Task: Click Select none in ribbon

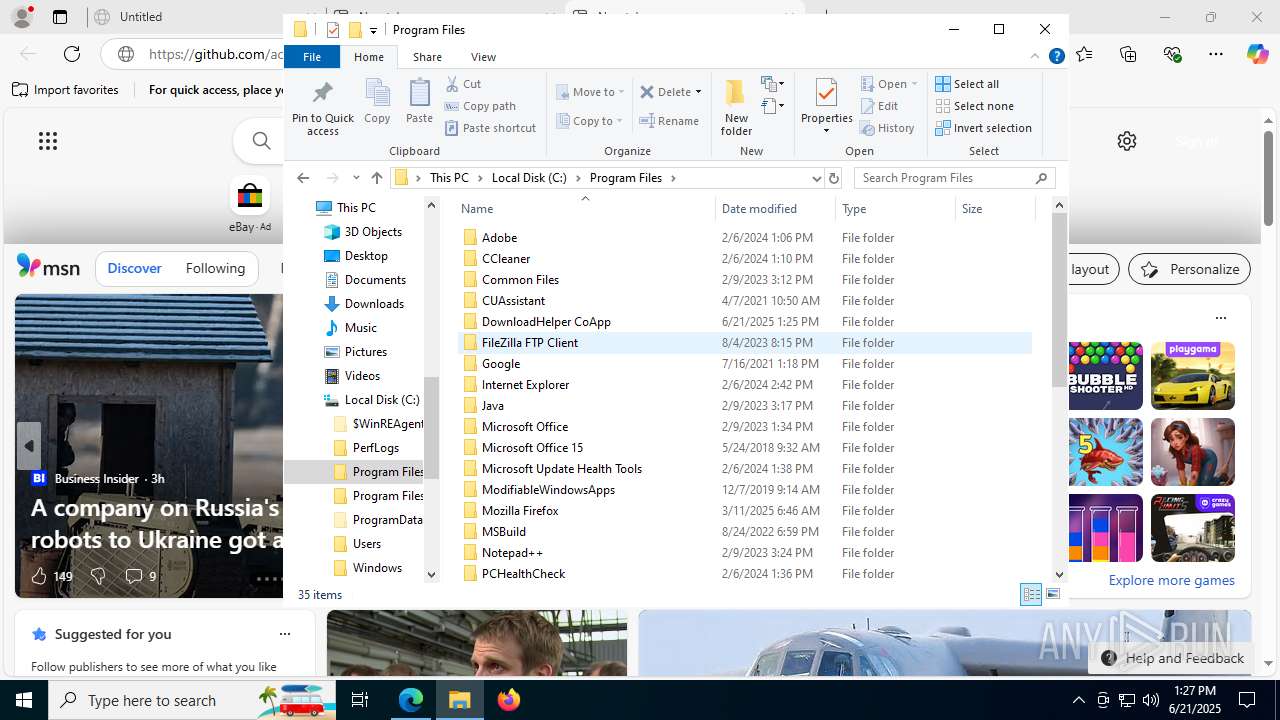Action: 974,106
